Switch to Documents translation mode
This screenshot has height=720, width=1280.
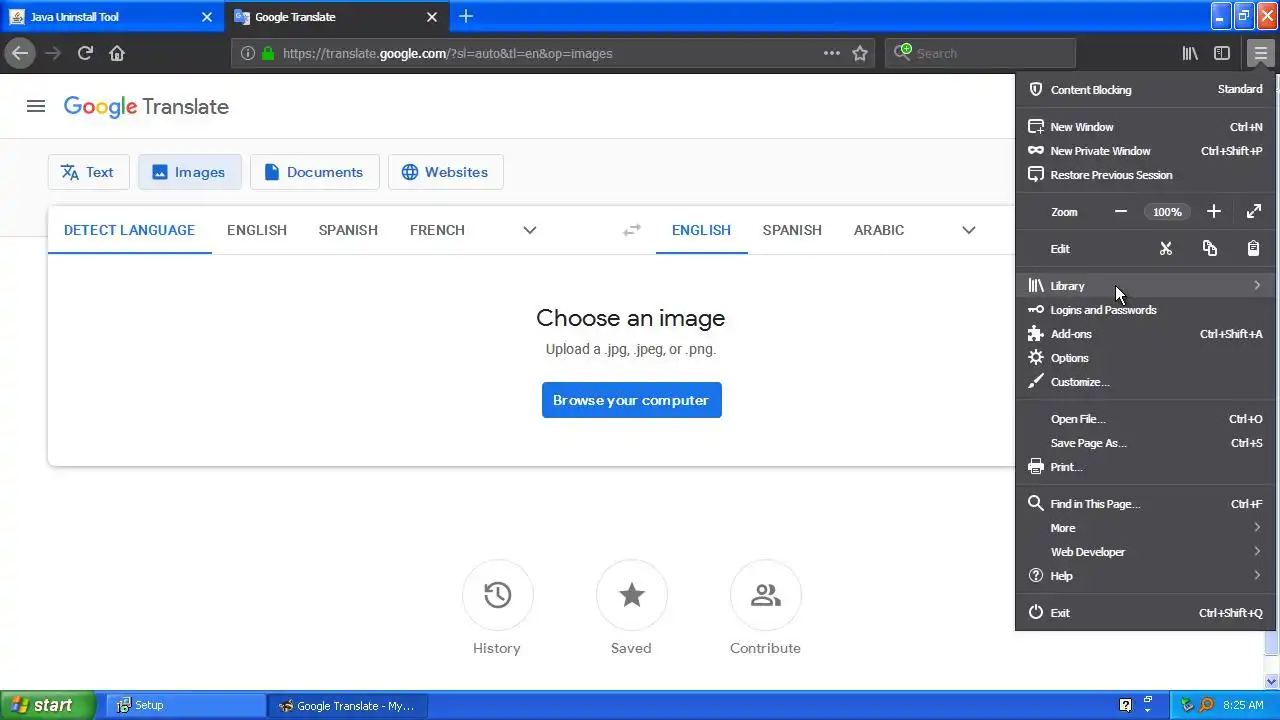click(314, 172)
